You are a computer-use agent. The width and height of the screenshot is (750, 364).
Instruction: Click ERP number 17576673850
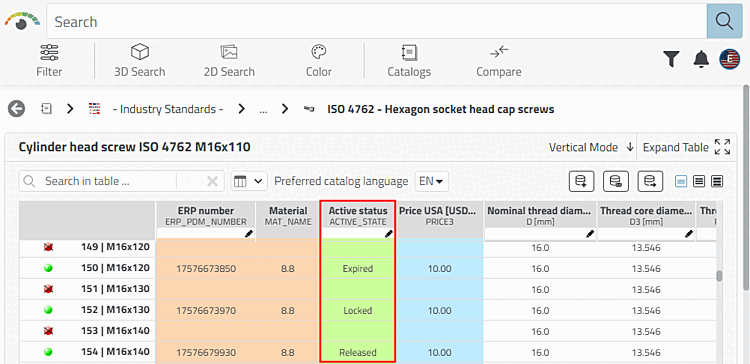coord(206,269)
